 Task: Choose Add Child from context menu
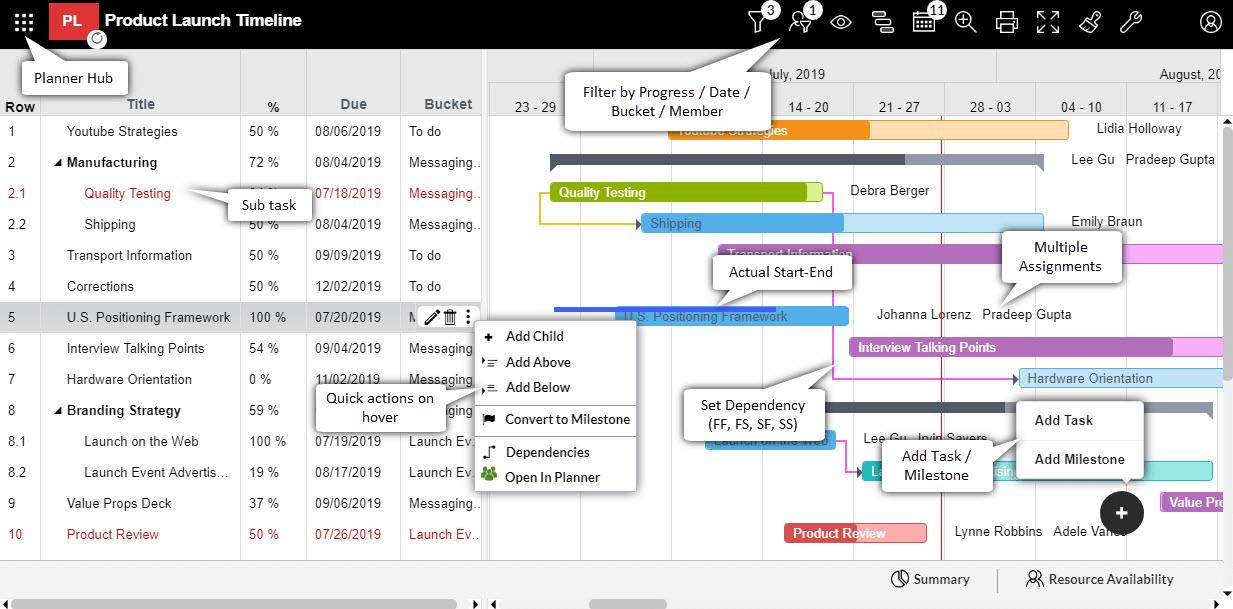point(534,336)
